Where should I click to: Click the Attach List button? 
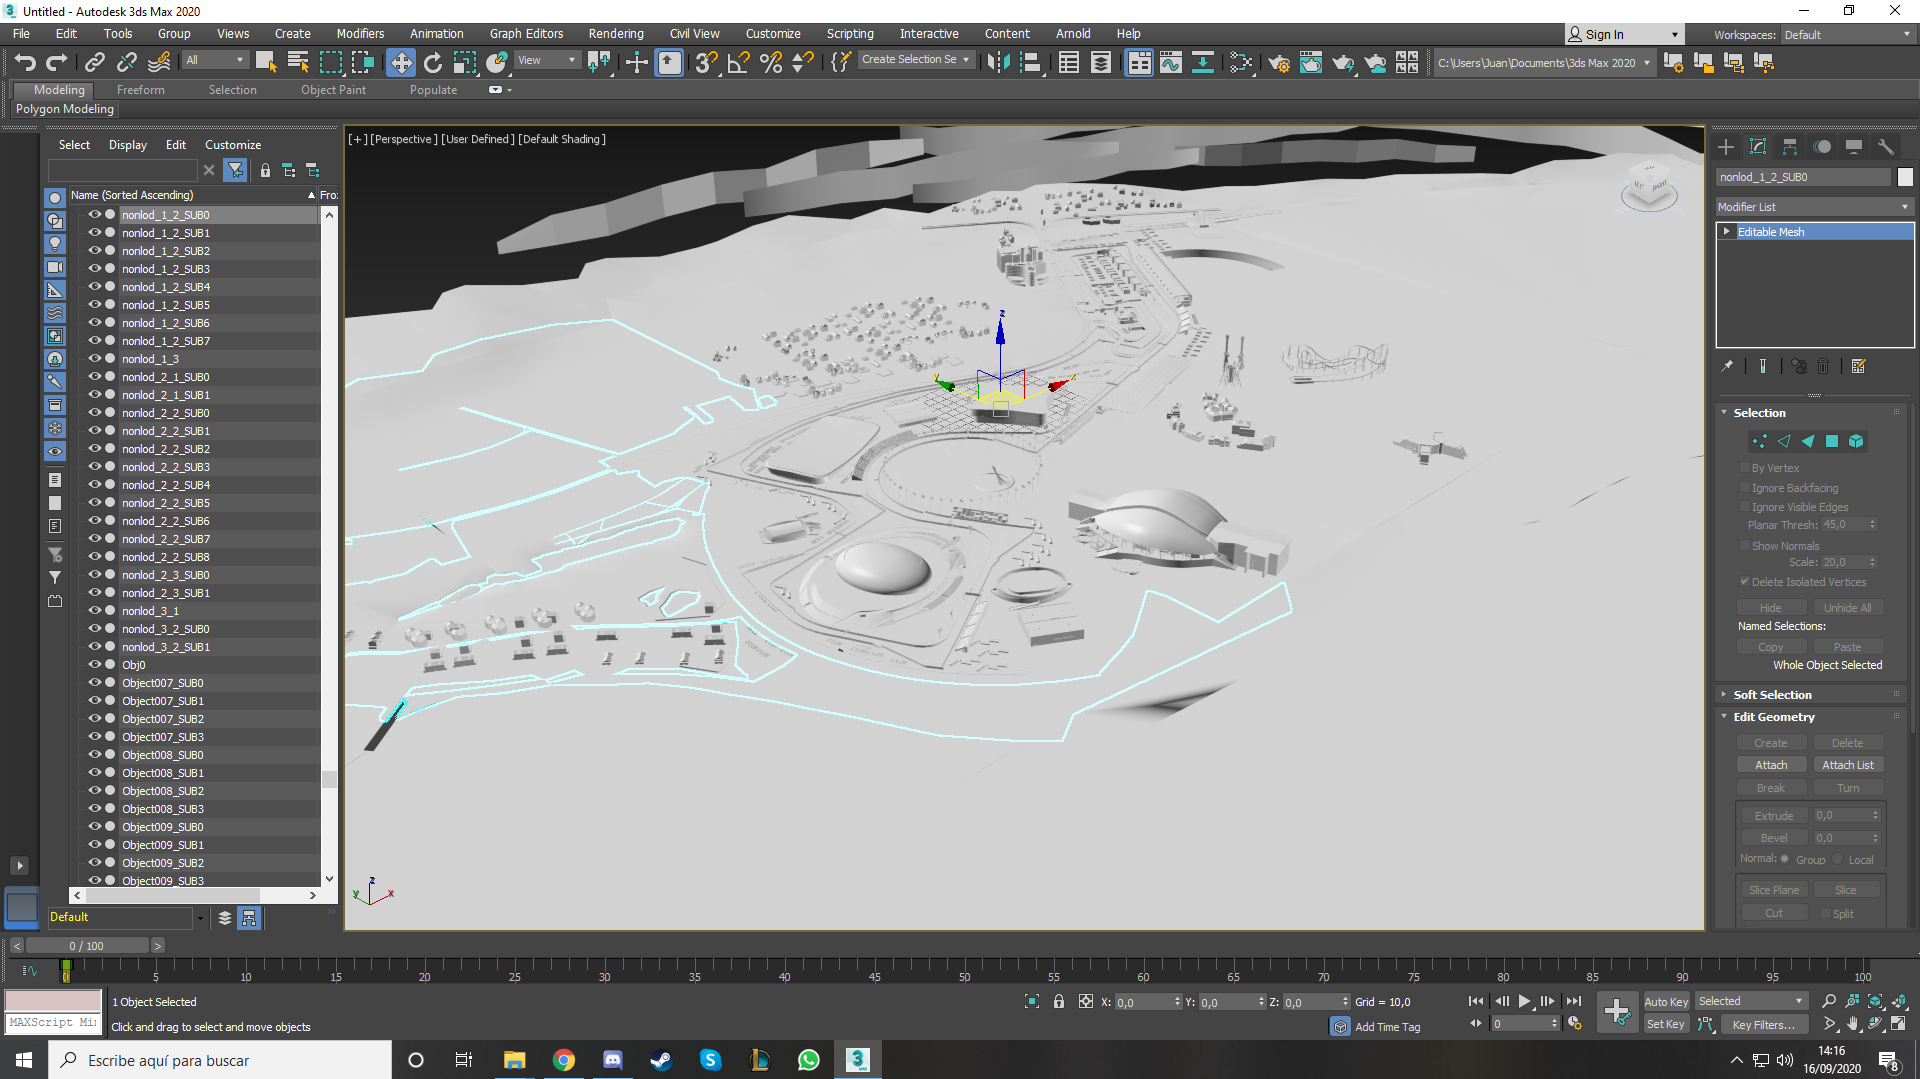(x=1848, y=765)
